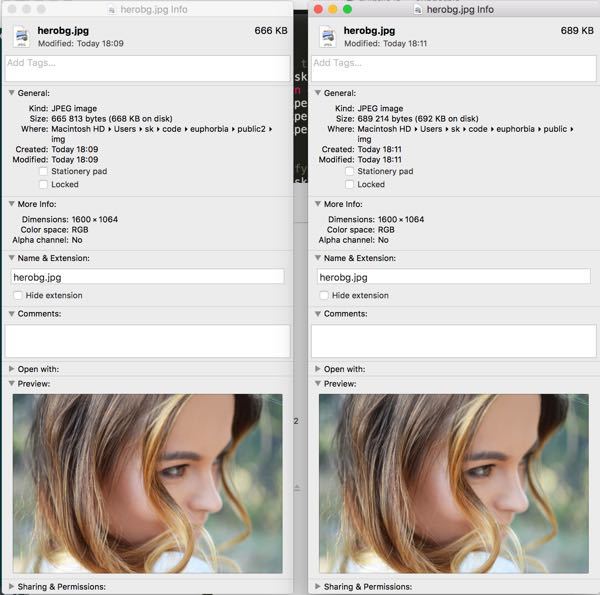
Task: Click the title bar proxy icon of the left herobg.jpg Info window
Action: (x=112, y=10)
